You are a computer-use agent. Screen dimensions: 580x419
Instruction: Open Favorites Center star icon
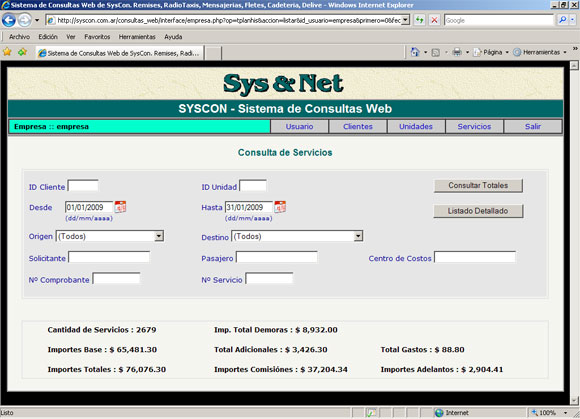click(x=7, y=52)
